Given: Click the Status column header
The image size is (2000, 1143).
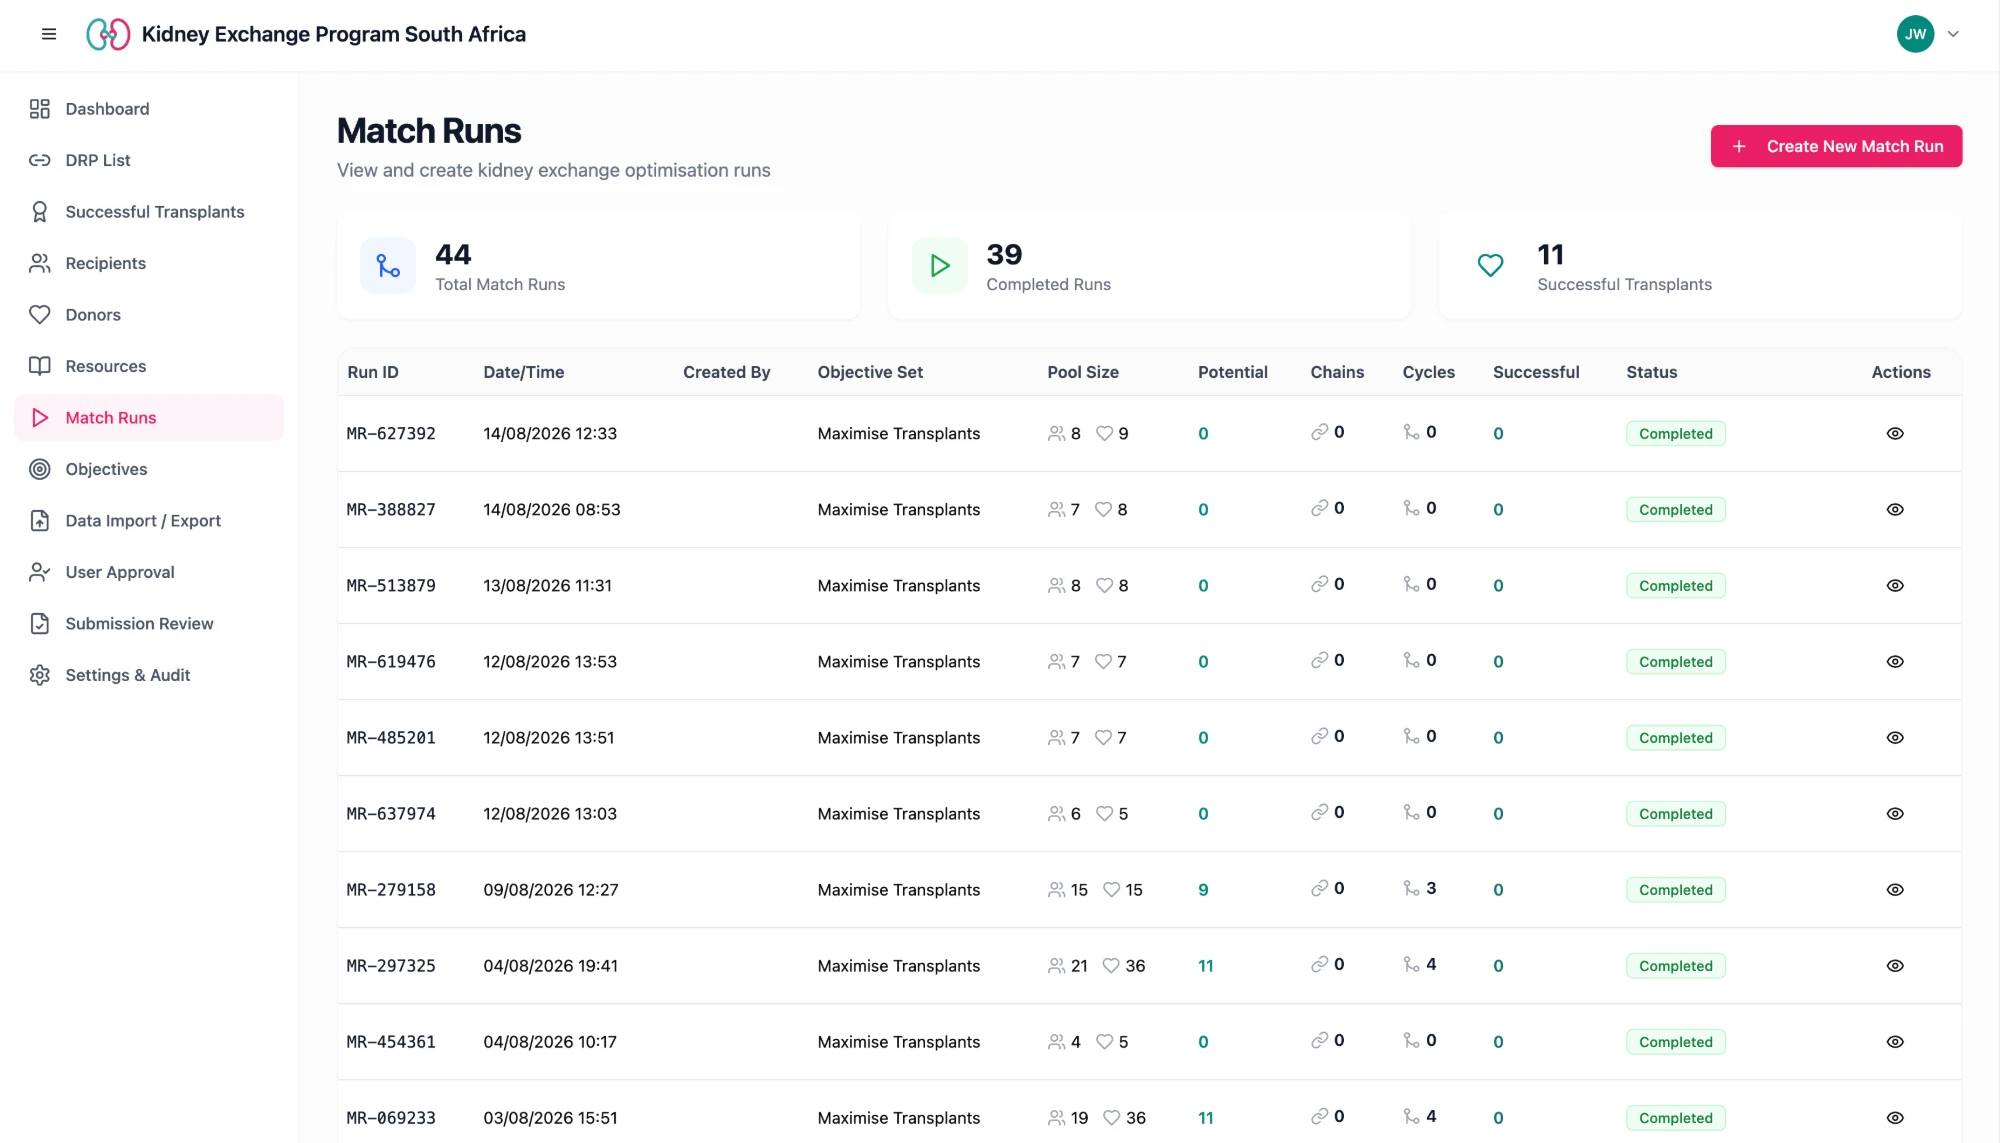Looking at the screenshot, I should pos(1651,372).
